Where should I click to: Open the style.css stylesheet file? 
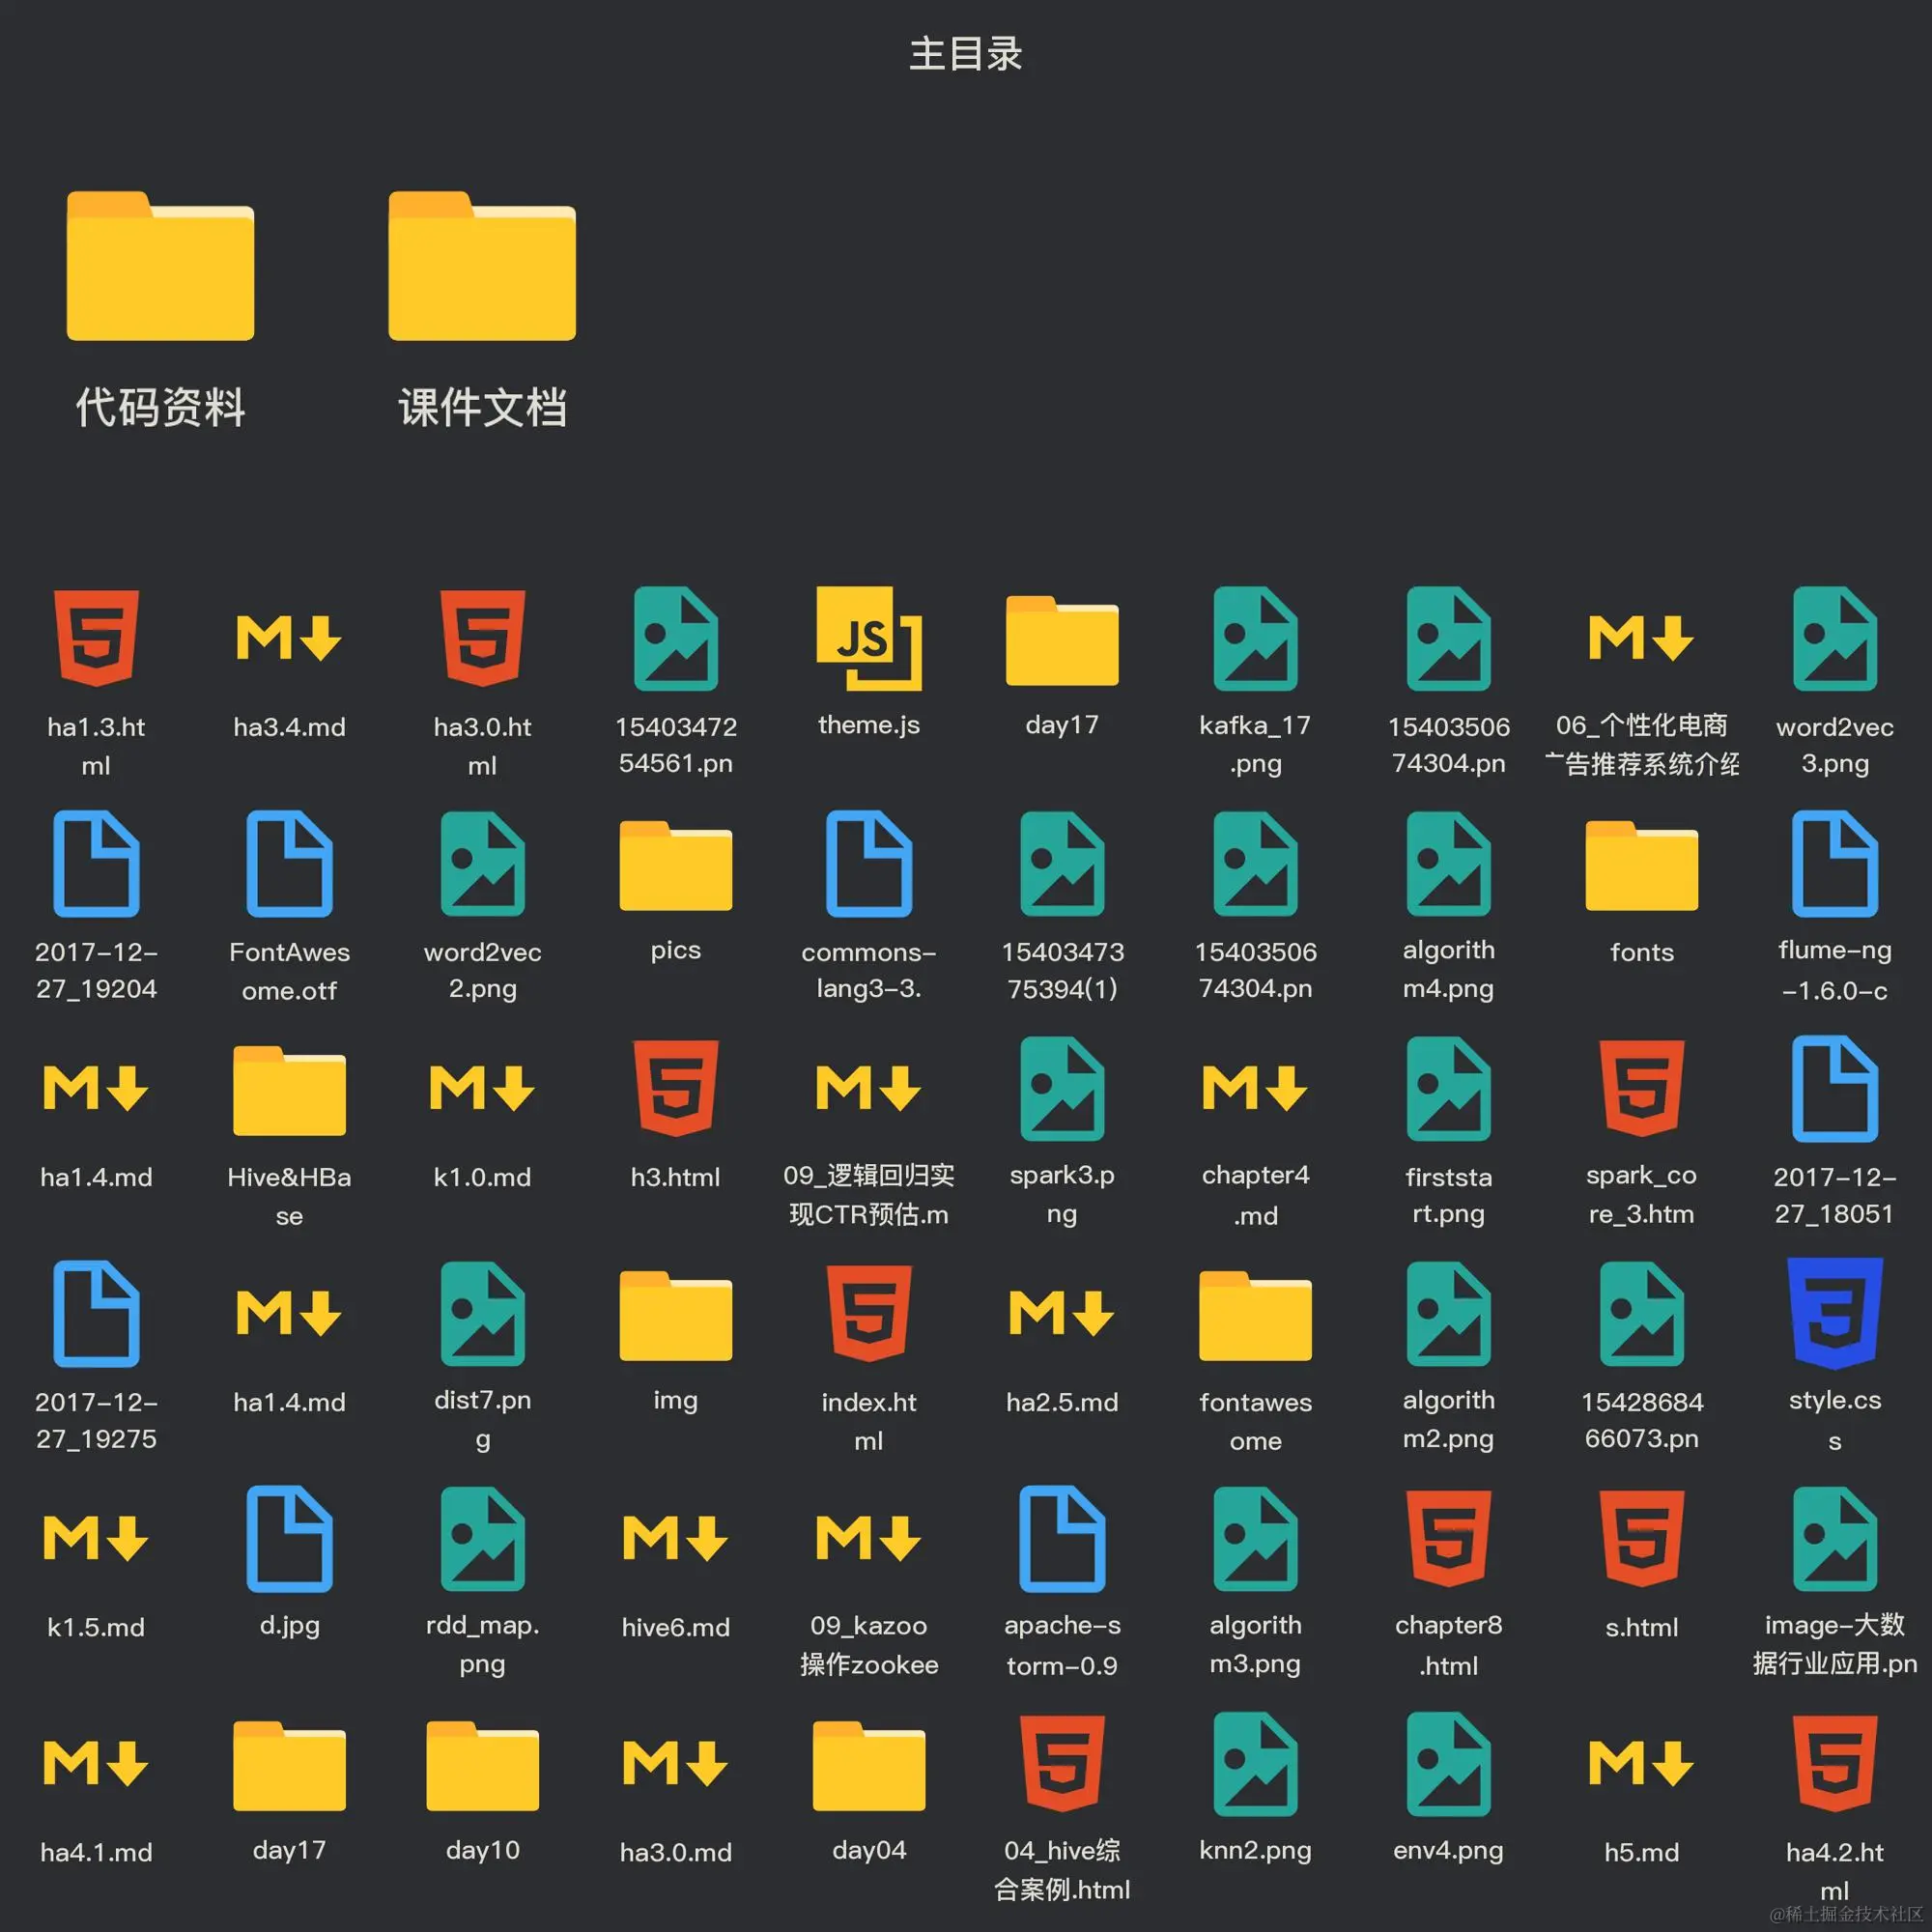coord(1834,1313)
